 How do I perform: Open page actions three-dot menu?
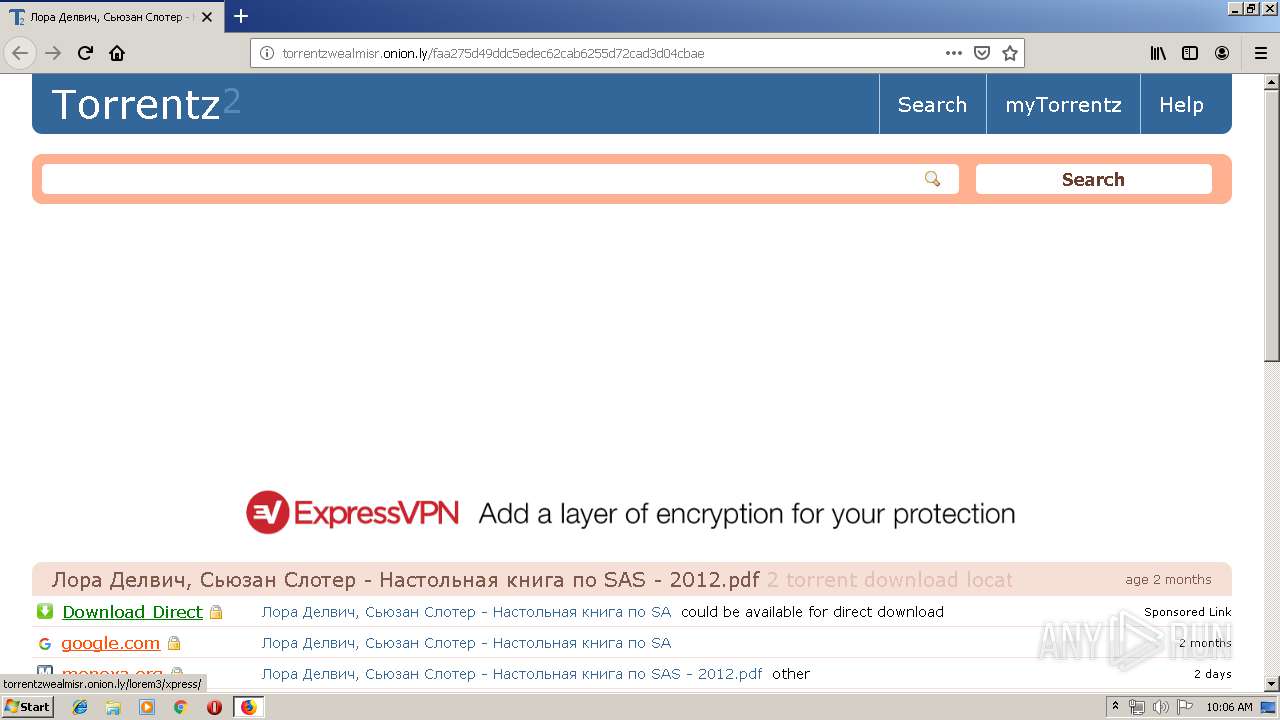point(954,53)
